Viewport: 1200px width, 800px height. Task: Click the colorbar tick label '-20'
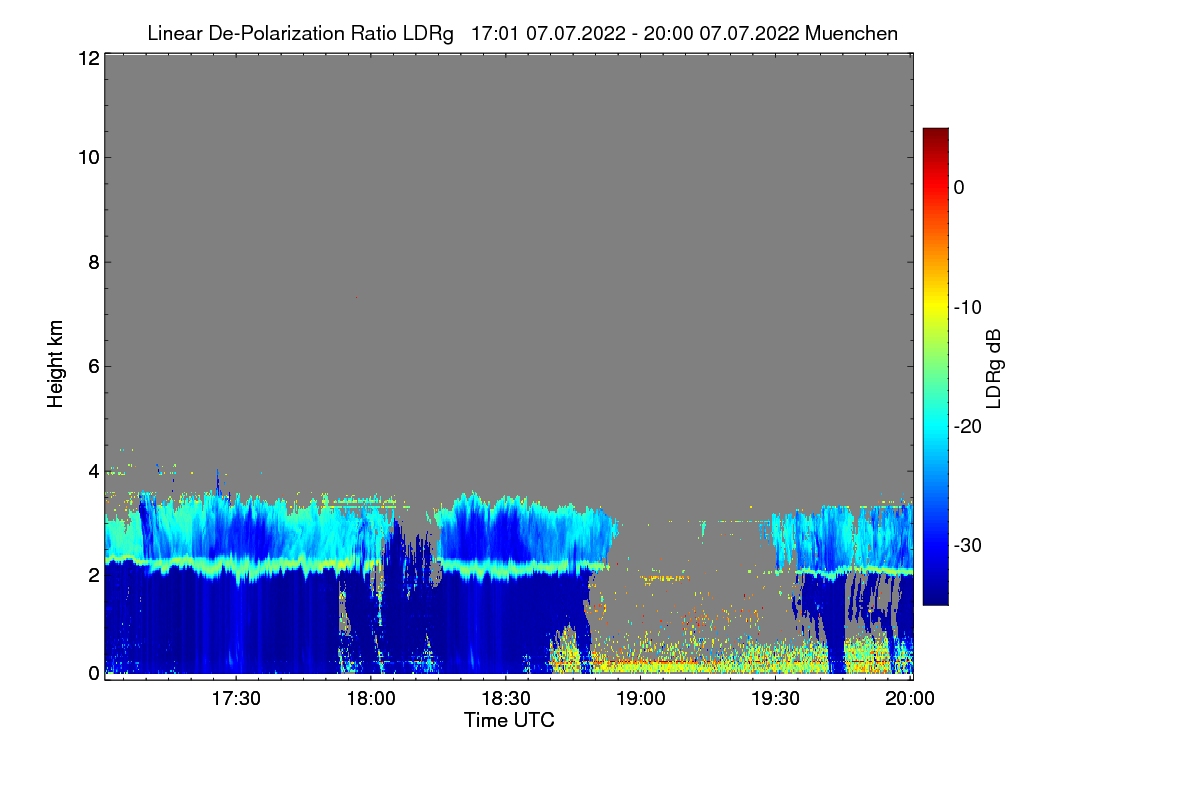coord(968,426)
